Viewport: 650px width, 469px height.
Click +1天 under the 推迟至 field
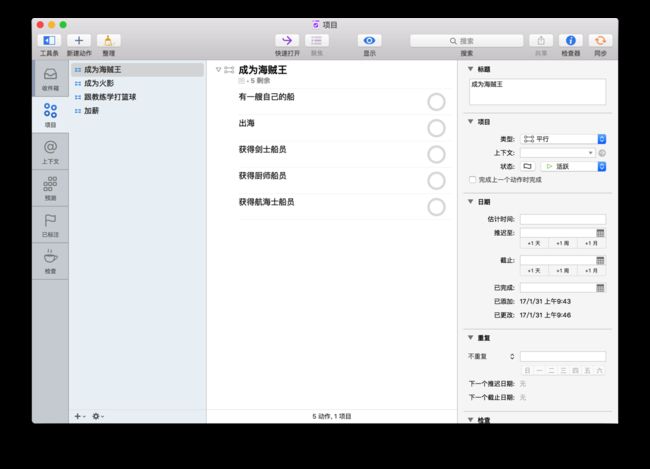pyautogui.click(x=534, y=243)
